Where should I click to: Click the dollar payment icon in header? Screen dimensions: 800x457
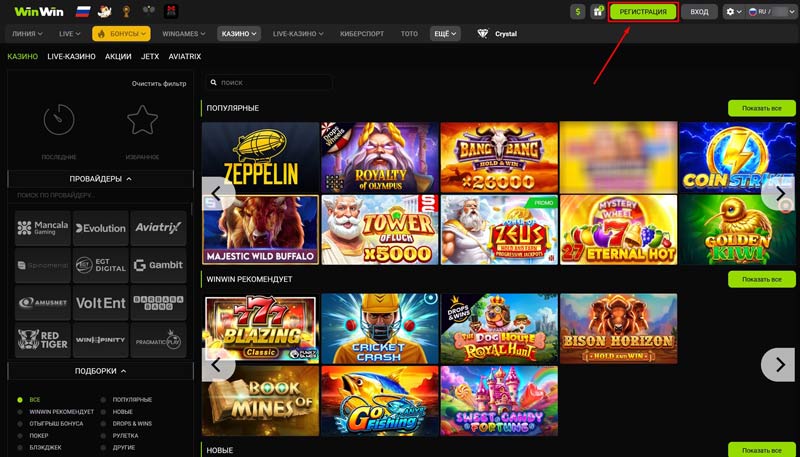click(x=578, y=12)
